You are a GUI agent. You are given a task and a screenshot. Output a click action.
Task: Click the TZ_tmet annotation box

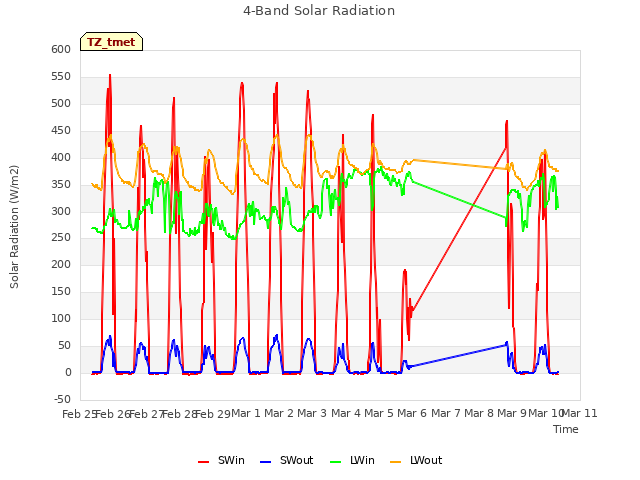111,42
